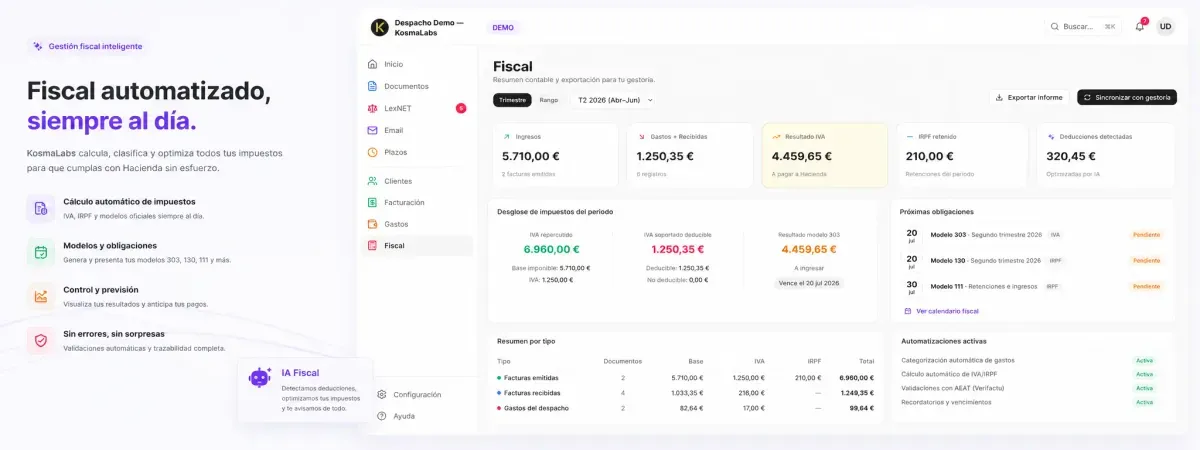Click the 5.710,00 € Ingresos amount
The image size is (1200, 450).
(531, 156)
